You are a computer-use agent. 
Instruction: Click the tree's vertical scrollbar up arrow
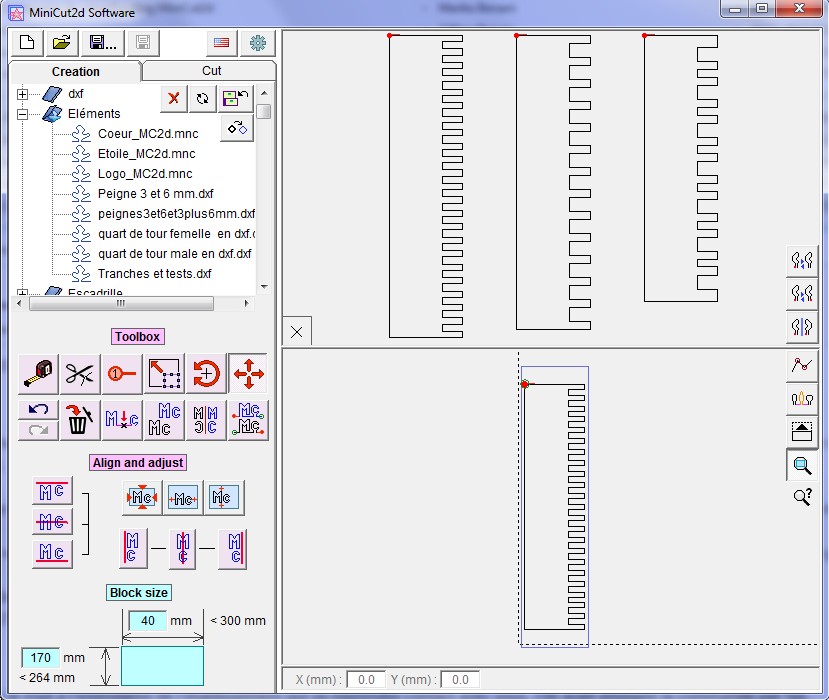click(264, 93)
